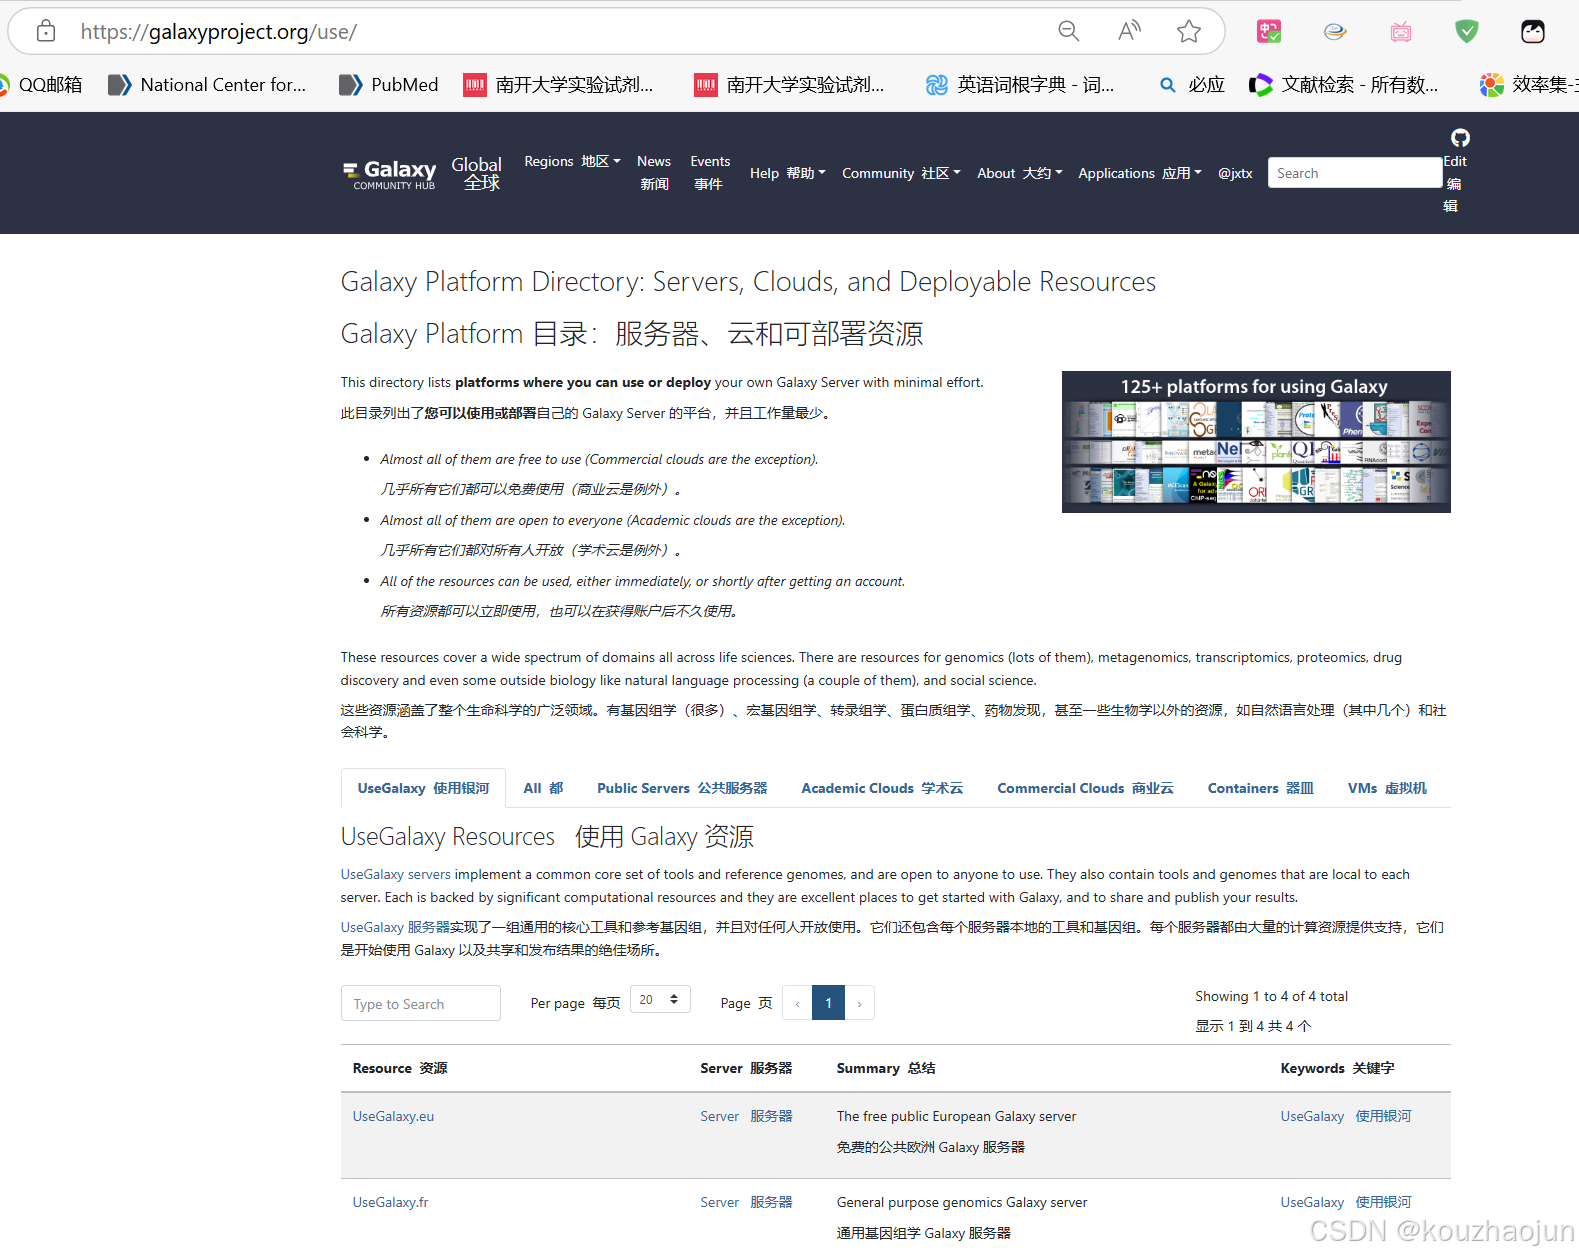The height and width of the screenshot is (1258, 1579).
Task: Click the site info lock icon in the address bar
Action: 46,31
